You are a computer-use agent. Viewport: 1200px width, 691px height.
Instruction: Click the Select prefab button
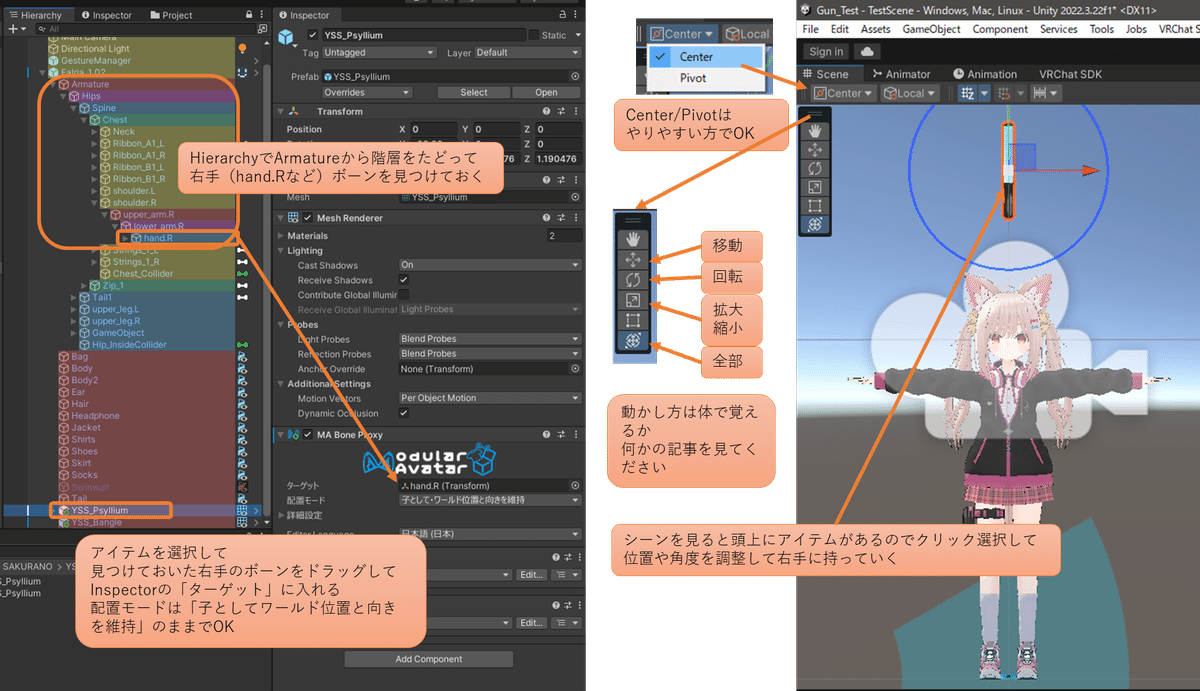tap(474, 92)
